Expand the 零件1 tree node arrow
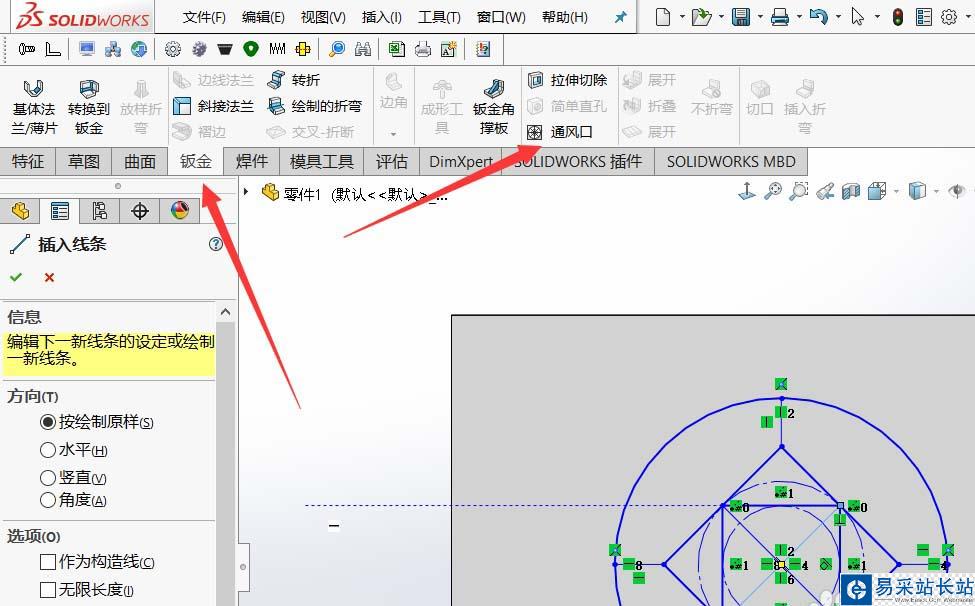Viewport: 975px width, 606px height. [x=246, y=192]
